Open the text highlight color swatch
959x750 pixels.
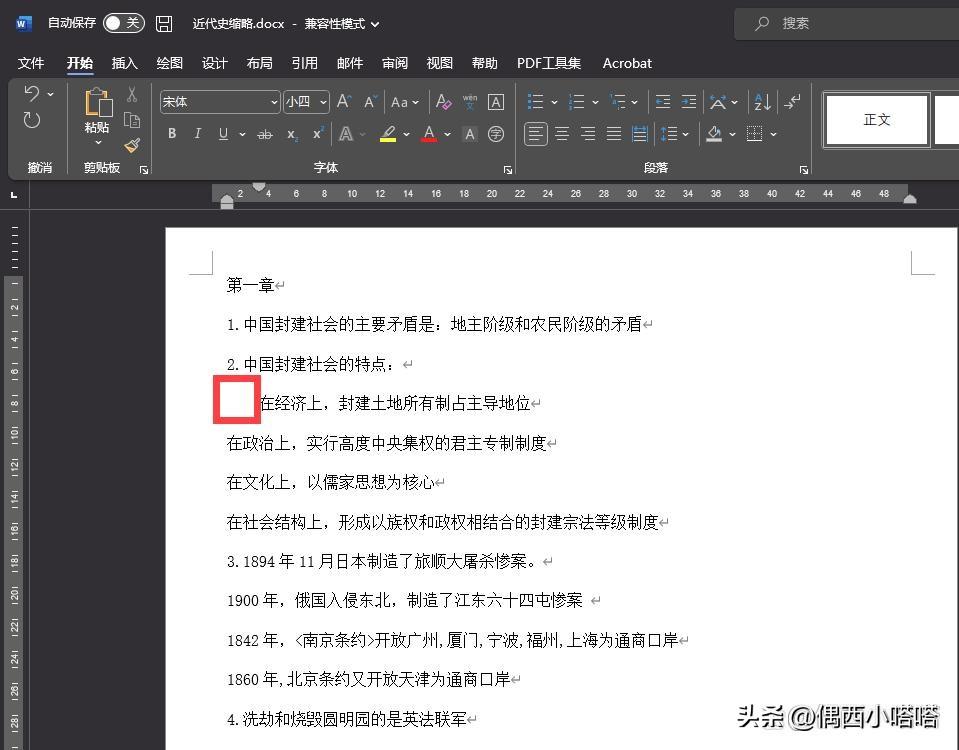(389, 133)
